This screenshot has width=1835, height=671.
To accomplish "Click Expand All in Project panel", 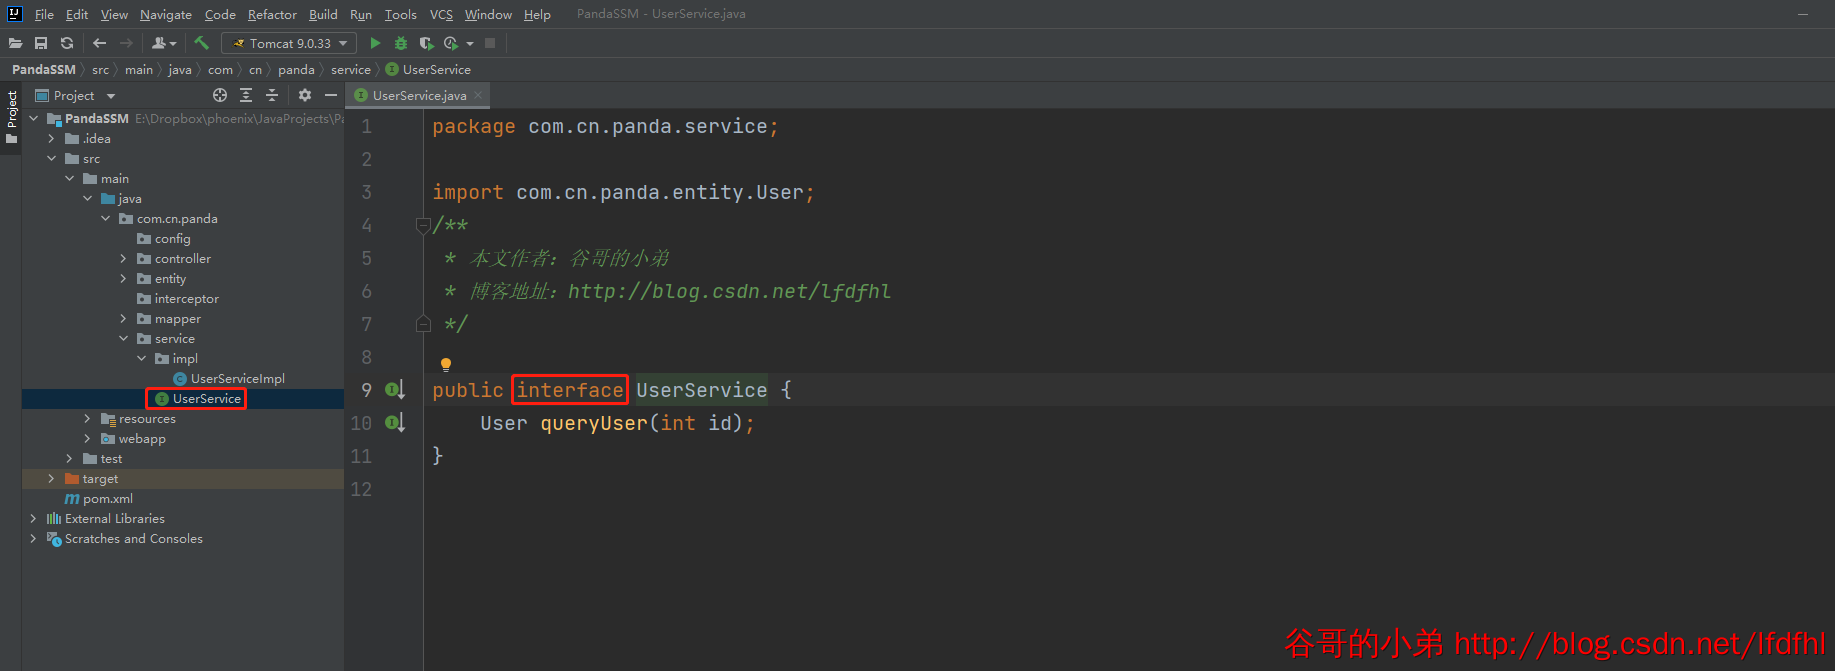I will point(246,95).
